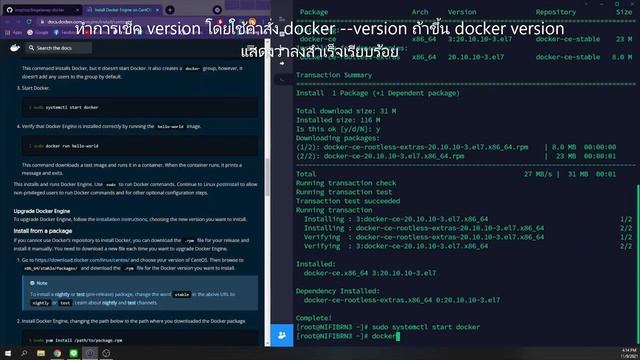Click the terminal window's green scrollbar
640x360 pixels.
click(638, 265)
